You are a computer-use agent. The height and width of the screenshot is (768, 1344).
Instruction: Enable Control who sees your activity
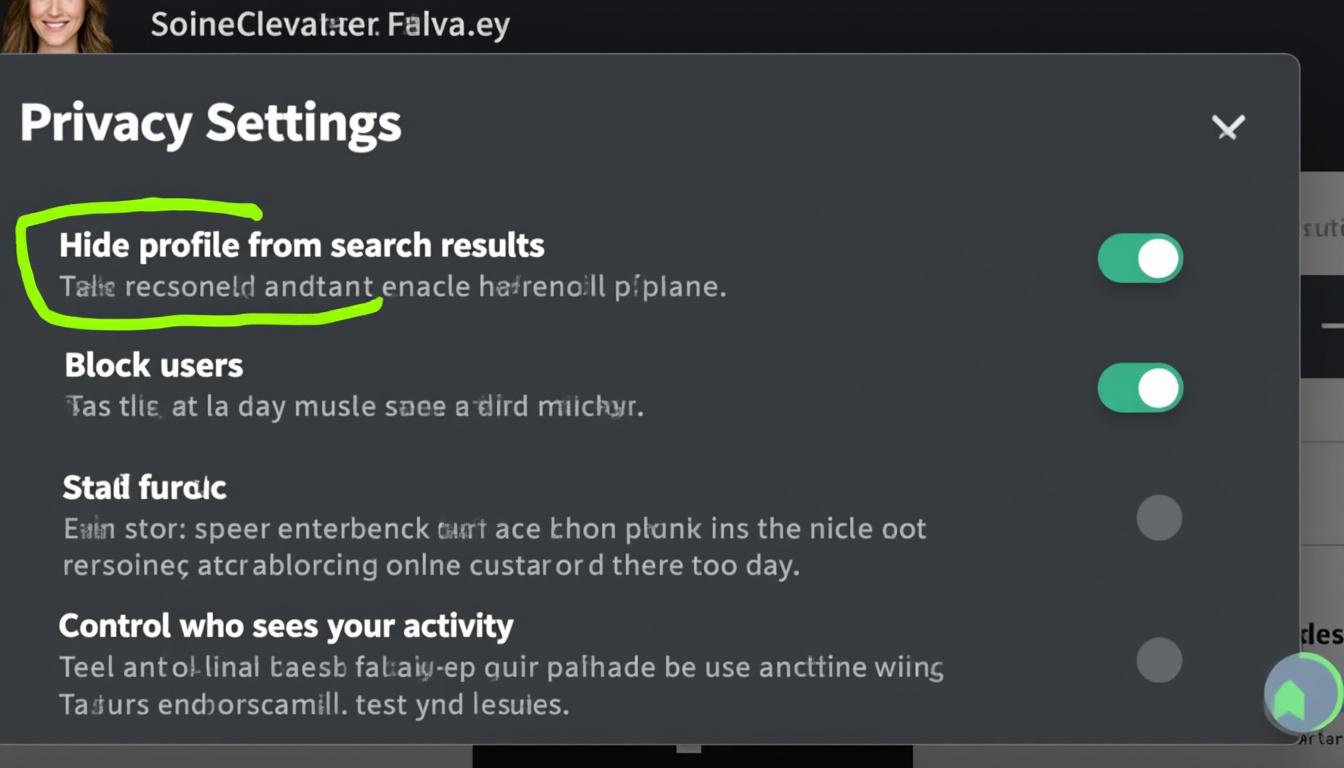pyautogui.click(x=1159, y=660)
